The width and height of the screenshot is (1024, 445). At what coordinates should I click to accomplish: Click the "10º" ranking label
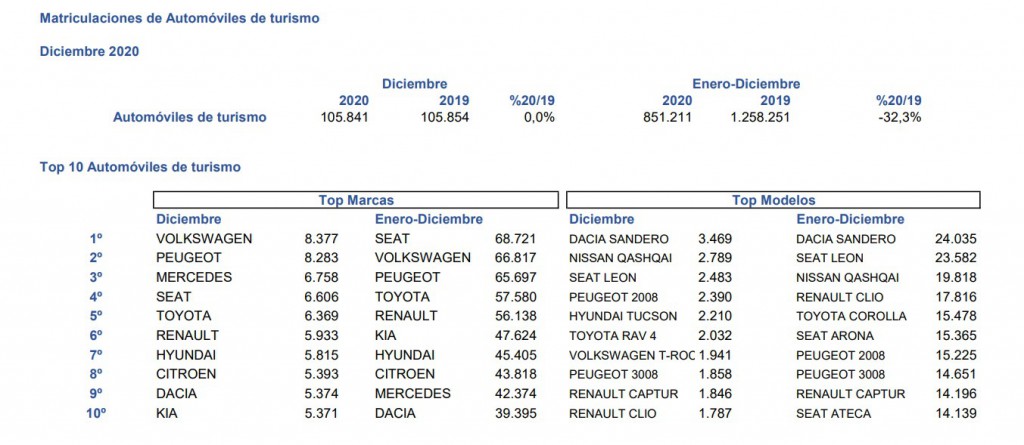click(96, 413)
